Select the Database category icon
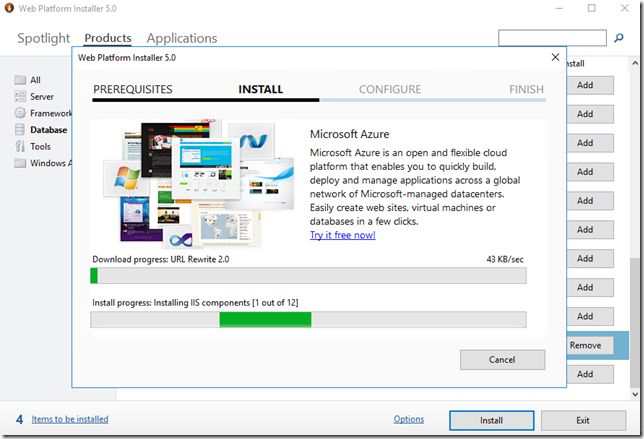Viewport: 644px width, 439px height. tap(20, 130)
